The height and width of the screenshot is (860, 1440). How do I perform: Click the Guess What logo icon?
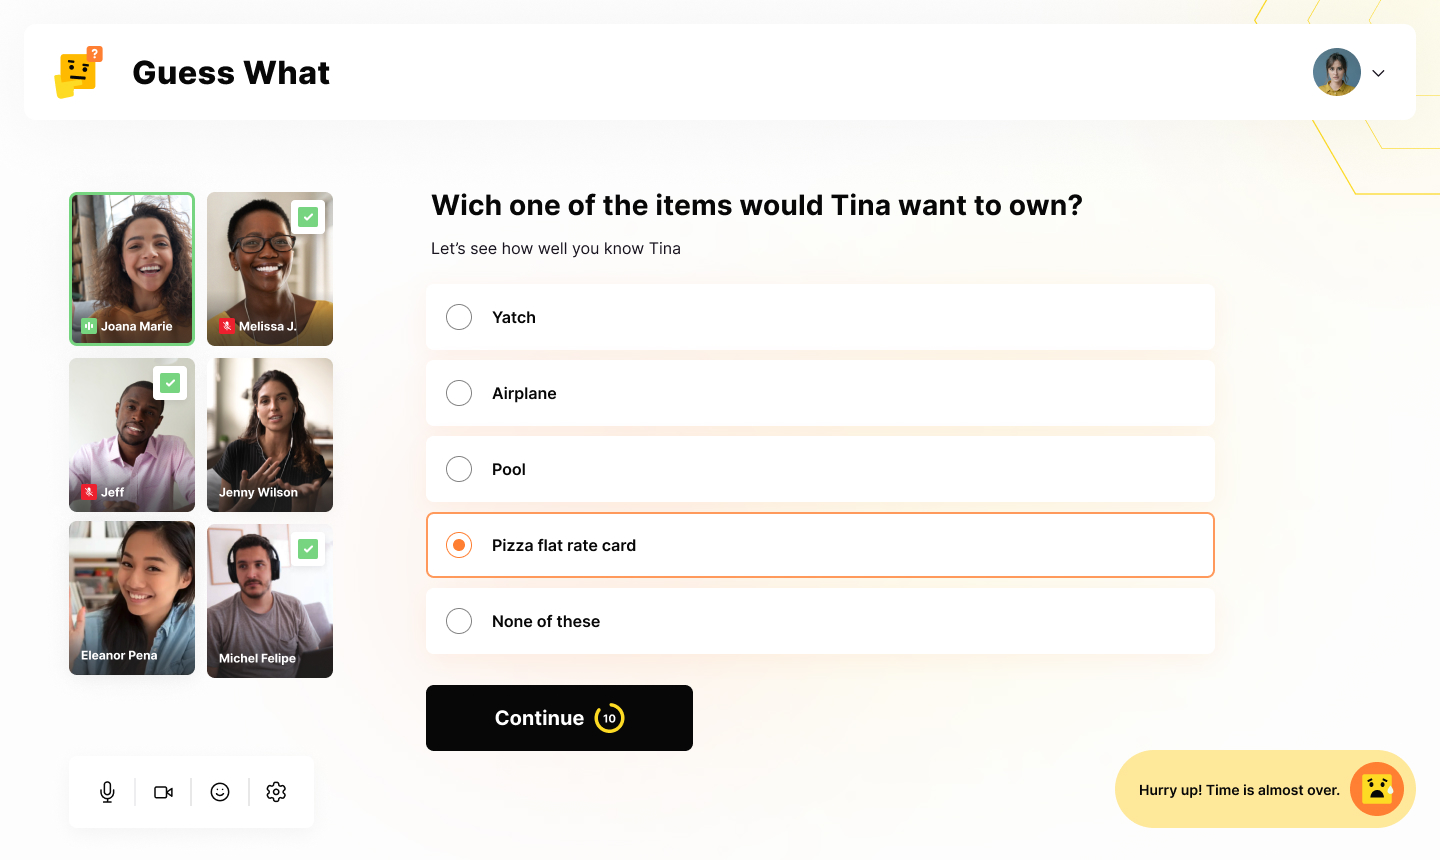79,72
